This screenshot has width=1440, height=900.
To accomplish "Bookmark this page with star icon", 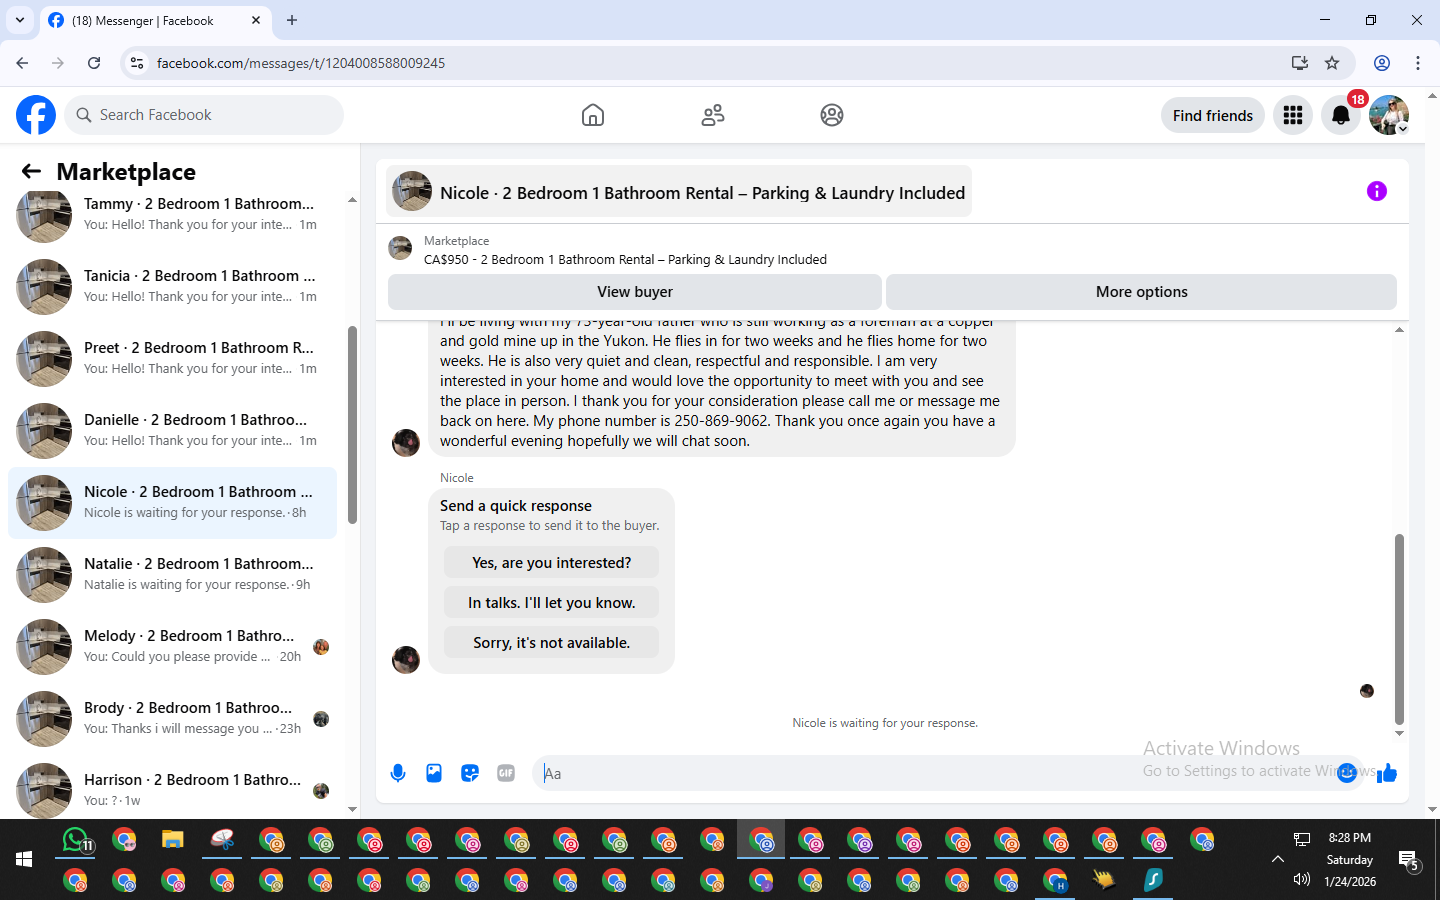I will pyautogui.click(x=1332, y=63).
